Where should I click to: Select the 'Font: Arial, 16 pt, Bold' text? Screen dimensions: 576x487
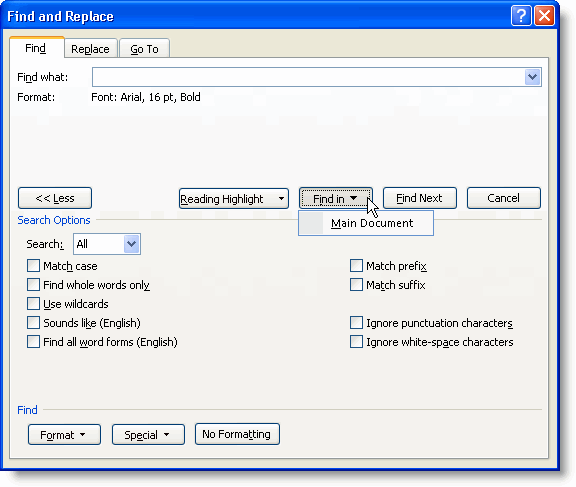146,97
